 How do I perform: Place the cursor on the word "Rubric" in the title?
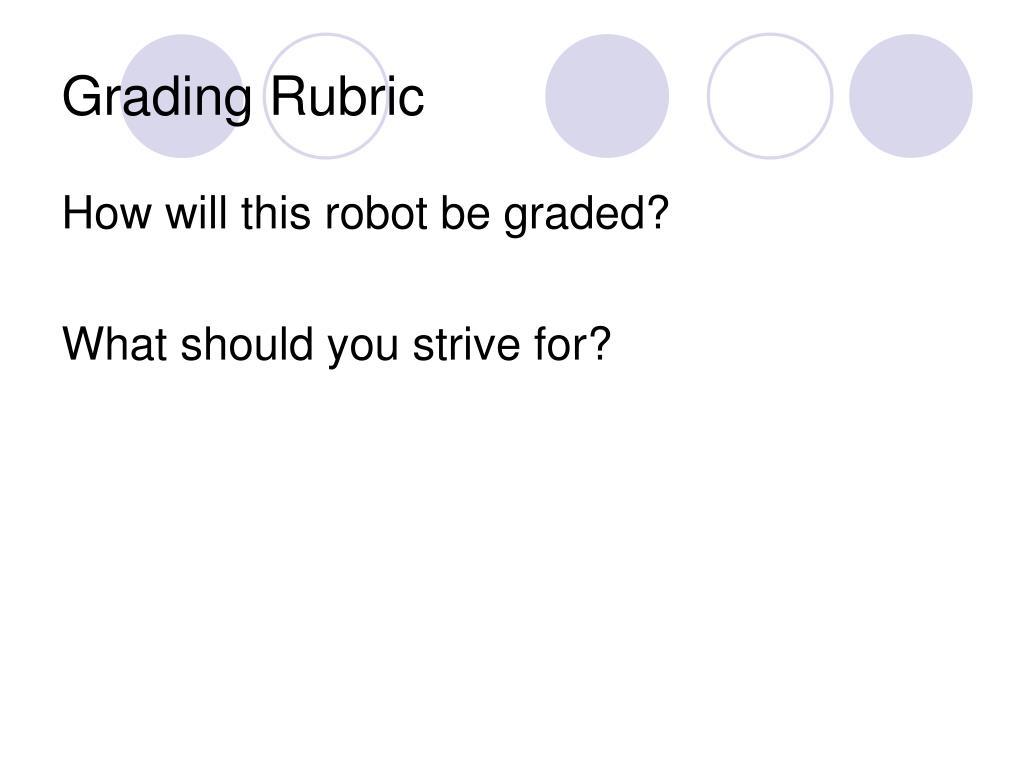pos(347,96)
